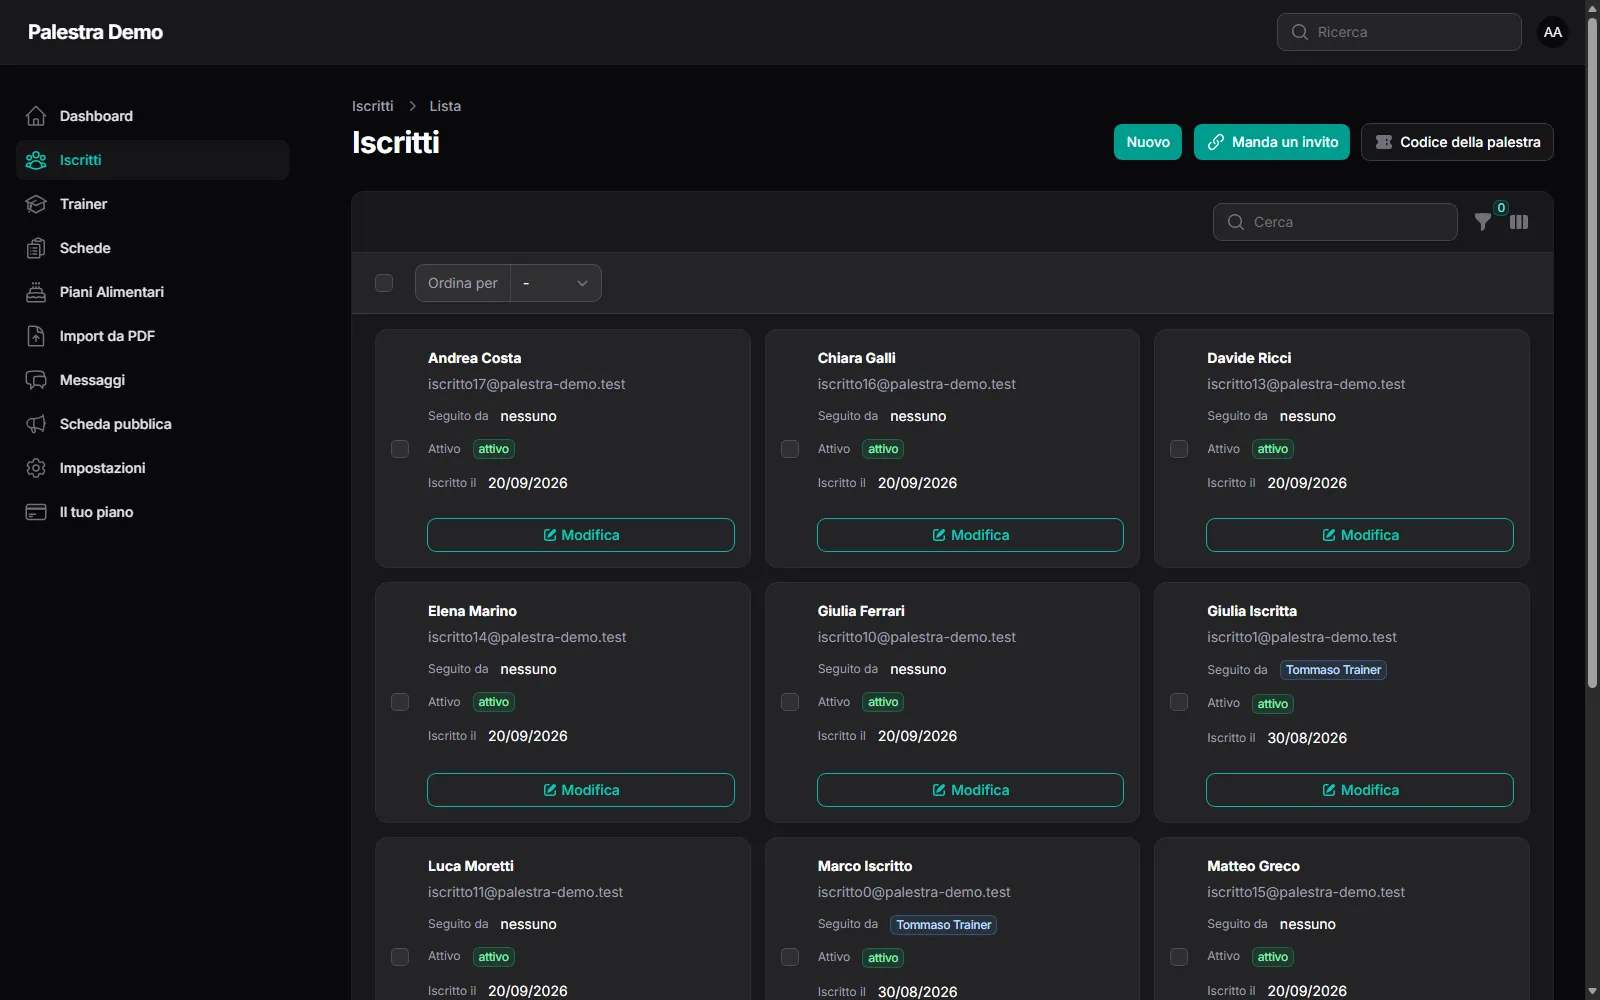Click the edit pencil icon for Chiara Galli
The height and width of the screenshot is (1000, 1600).
click(x=939, y=535)
